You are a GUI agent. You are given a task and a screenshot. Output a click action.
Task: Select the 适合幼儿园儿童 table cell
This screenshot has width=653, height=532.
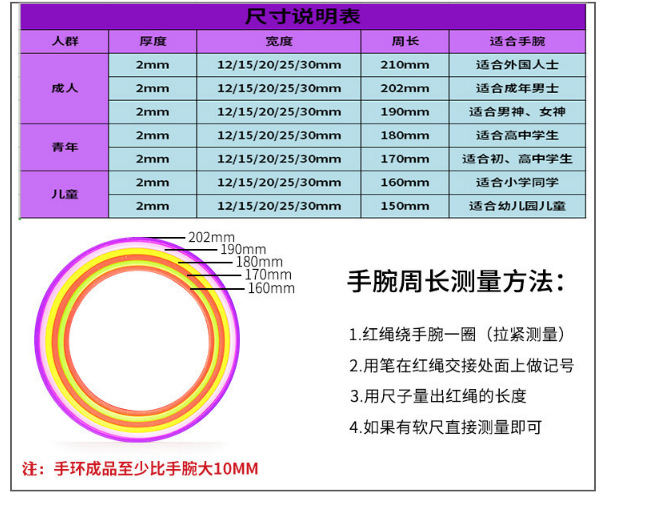click(x=516, y=206)
